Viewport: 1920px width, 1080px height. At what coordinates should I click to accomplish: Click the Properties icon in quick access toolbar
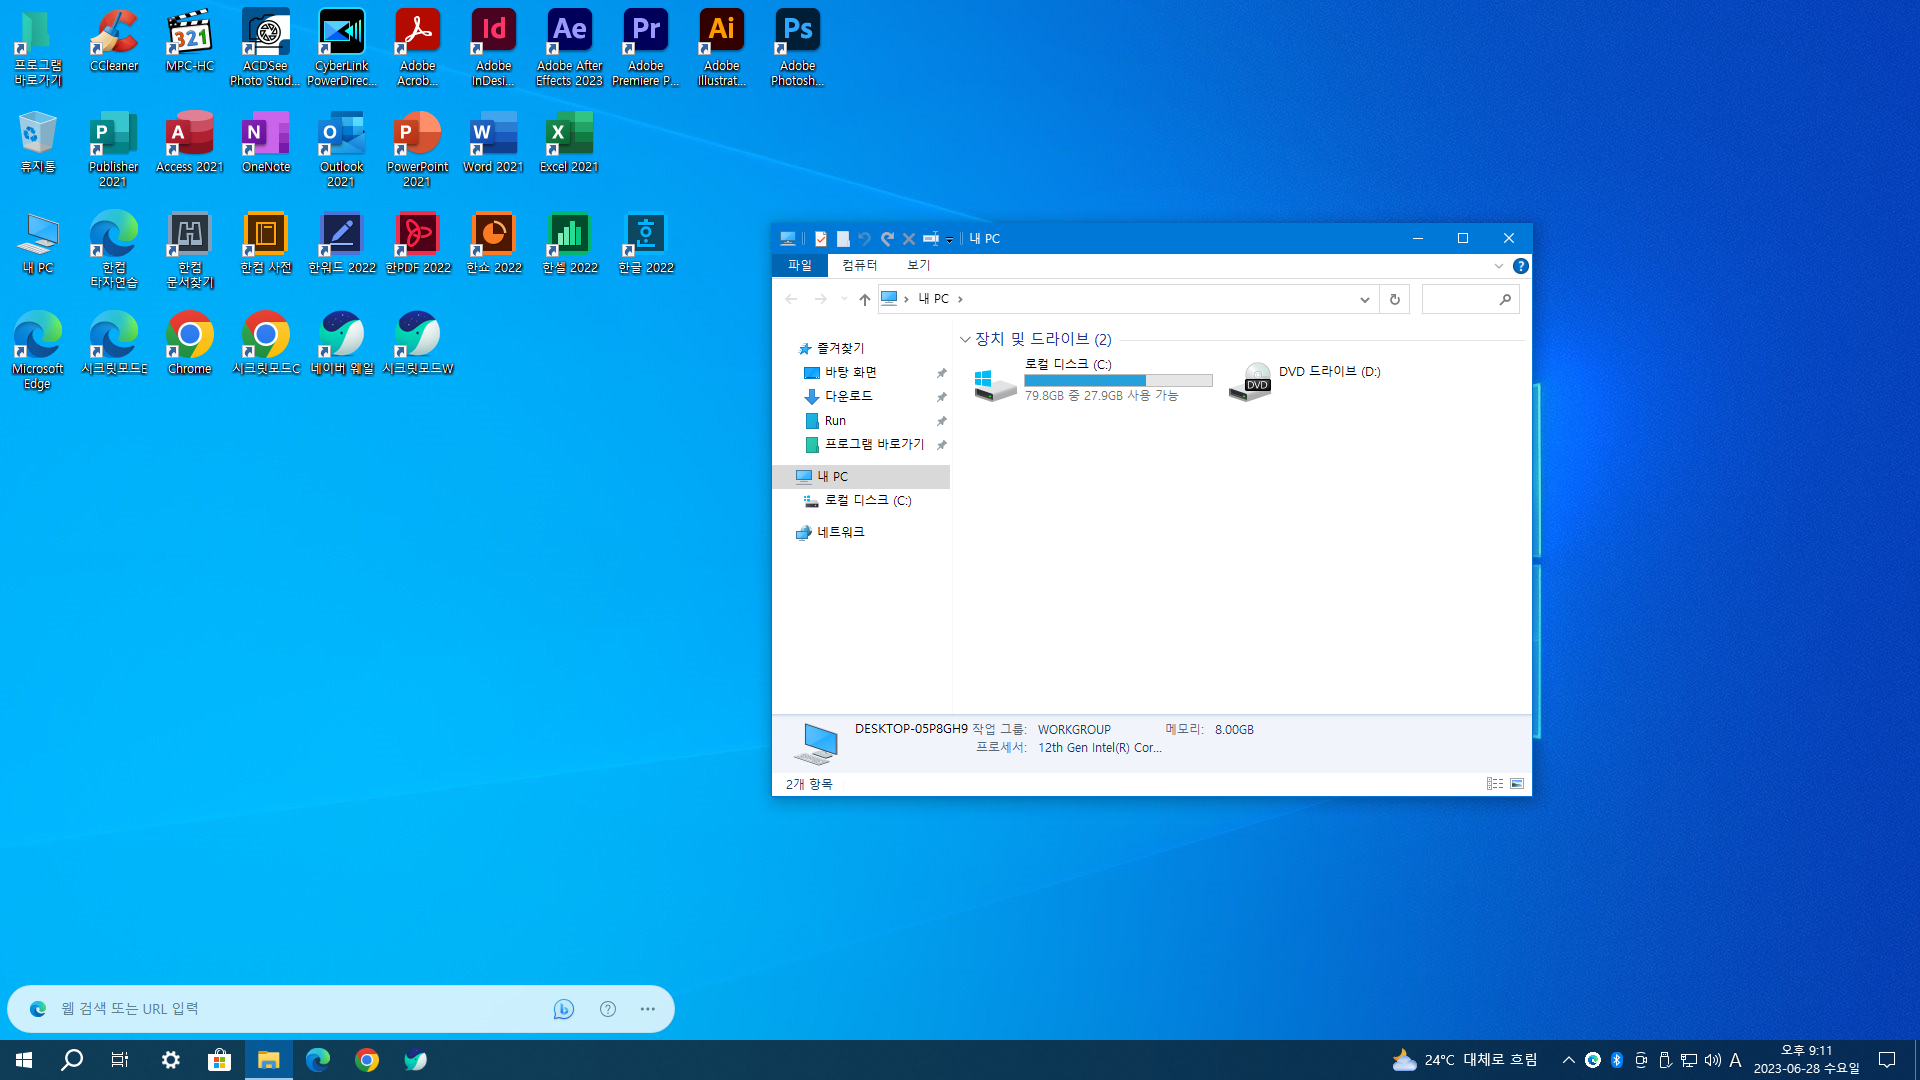821,239
